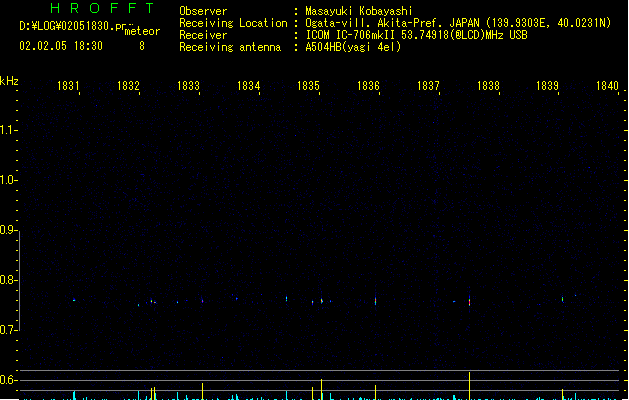Click the 1839 time axis marker
629x400 pixels.
tap(548, 85)
